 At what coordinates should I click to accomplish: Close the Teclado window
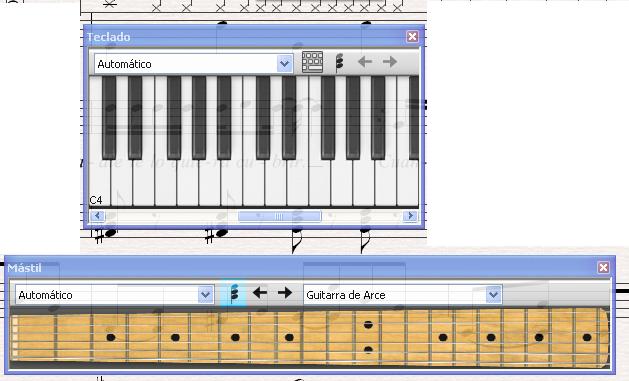tap(412, 36)
